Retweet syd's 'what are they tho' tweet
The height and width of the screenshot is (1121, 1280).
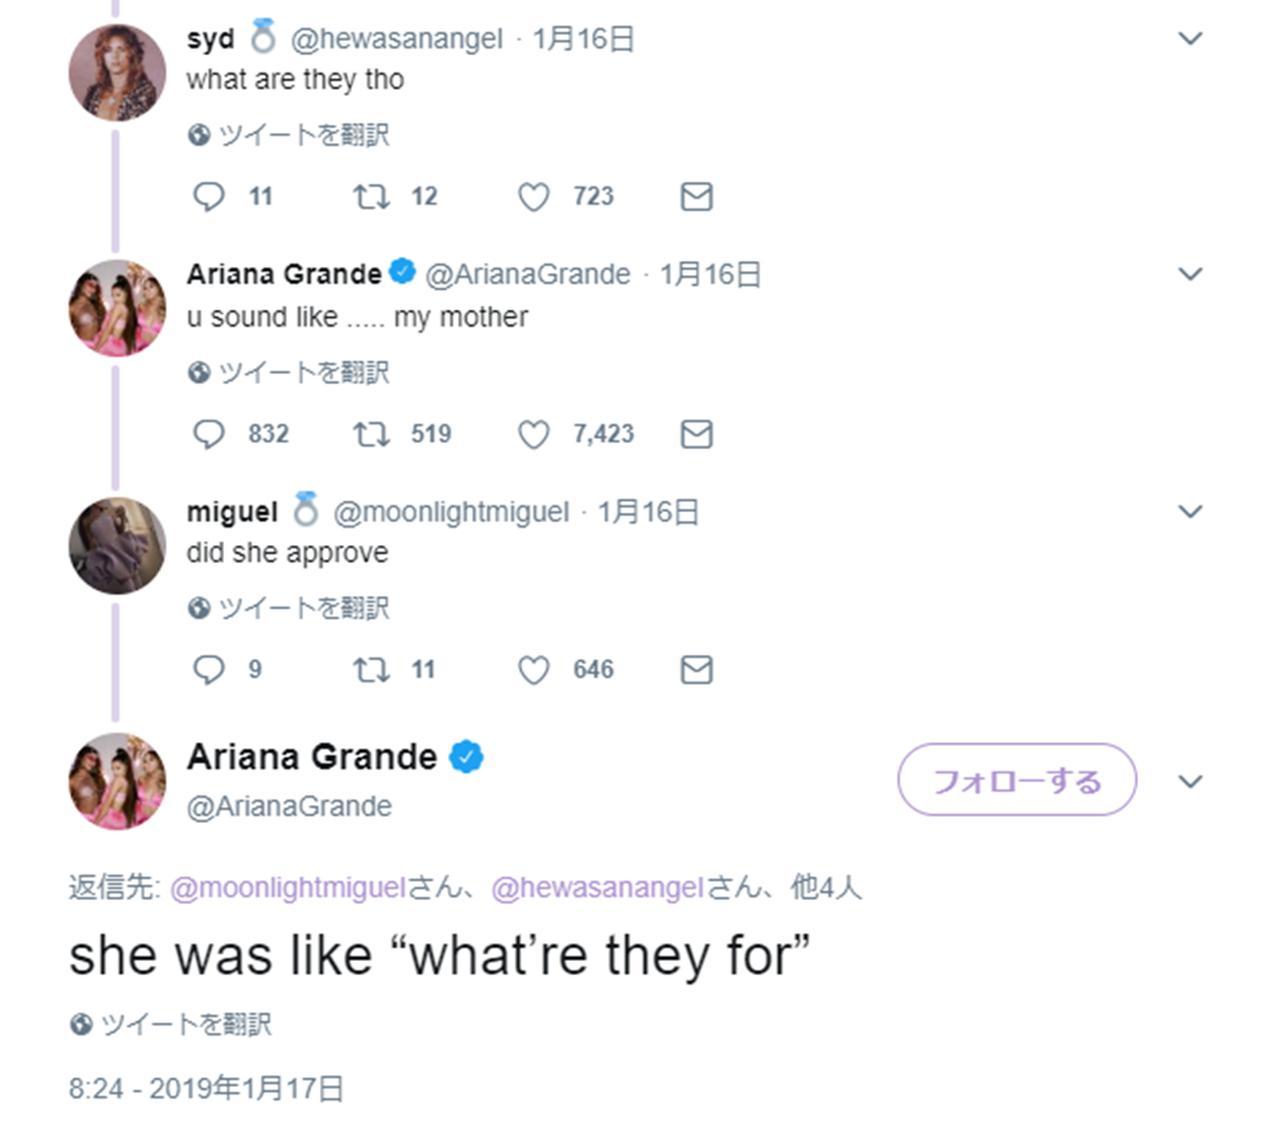[371, 196]
